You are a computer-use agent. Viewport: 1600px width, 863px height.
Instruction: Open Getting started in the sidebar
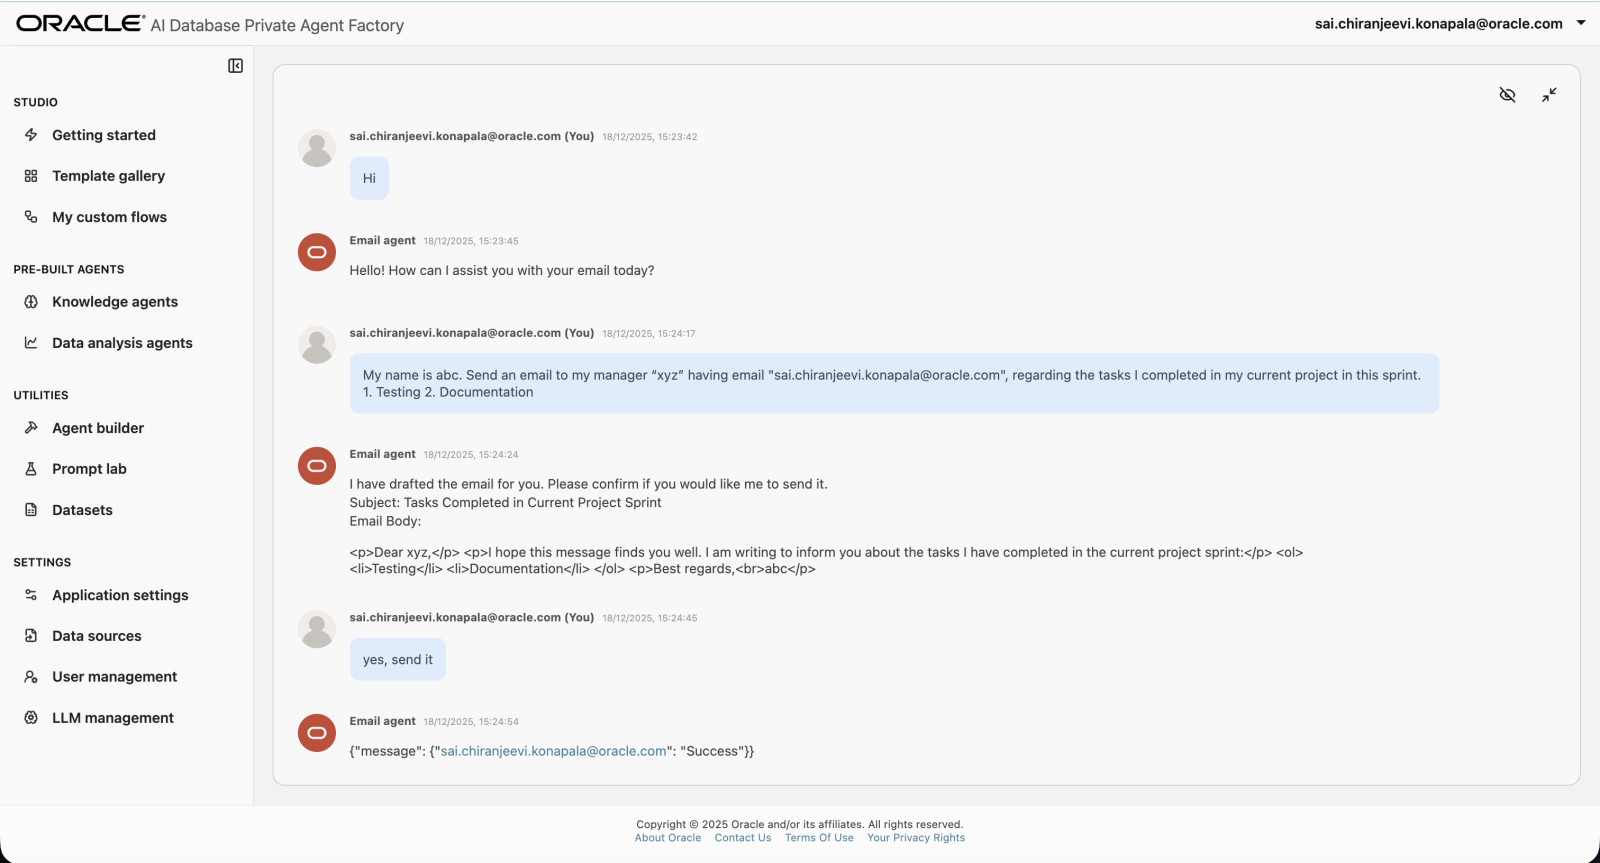(104, 135)
